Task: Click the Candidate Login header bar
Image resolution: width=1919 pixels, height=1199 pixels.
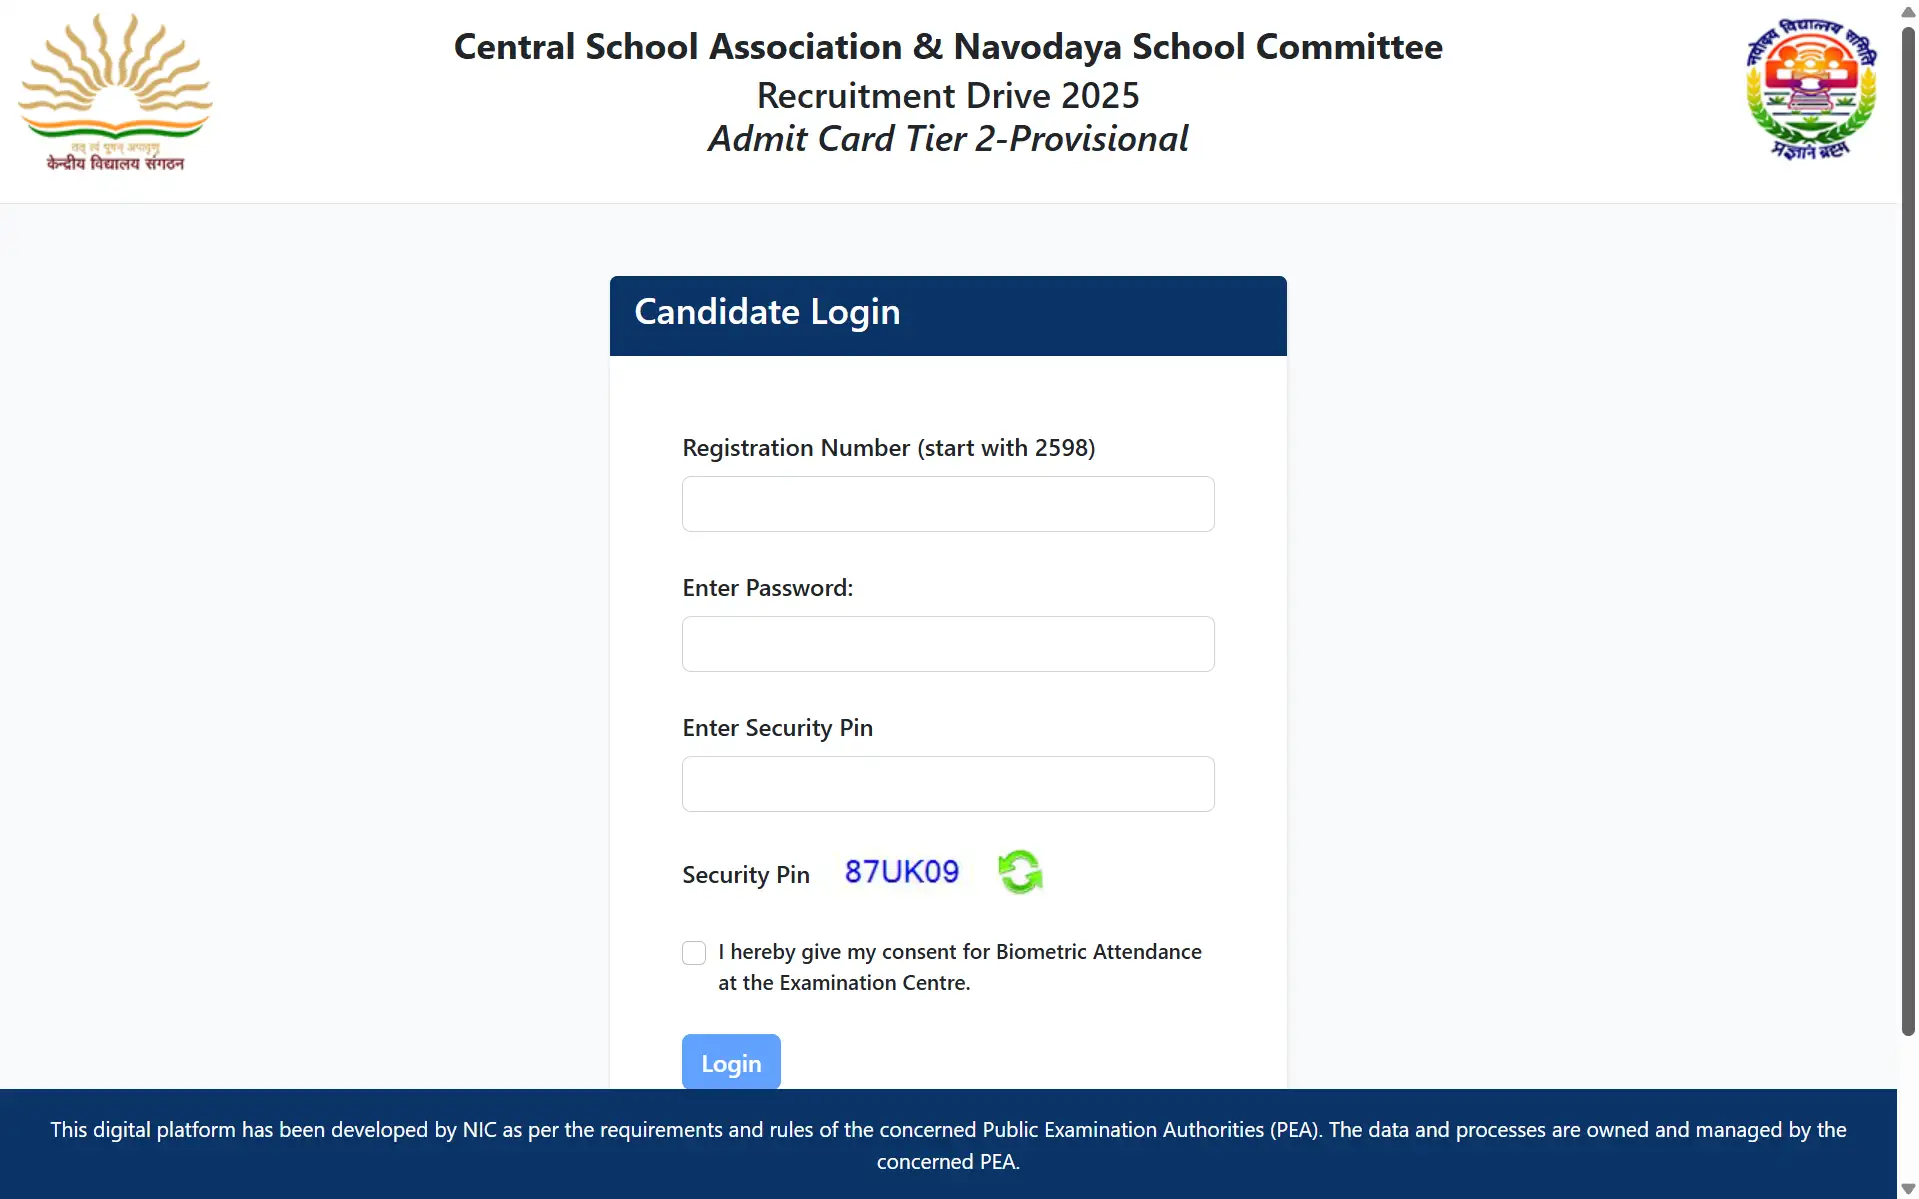Action: (947, 312)
